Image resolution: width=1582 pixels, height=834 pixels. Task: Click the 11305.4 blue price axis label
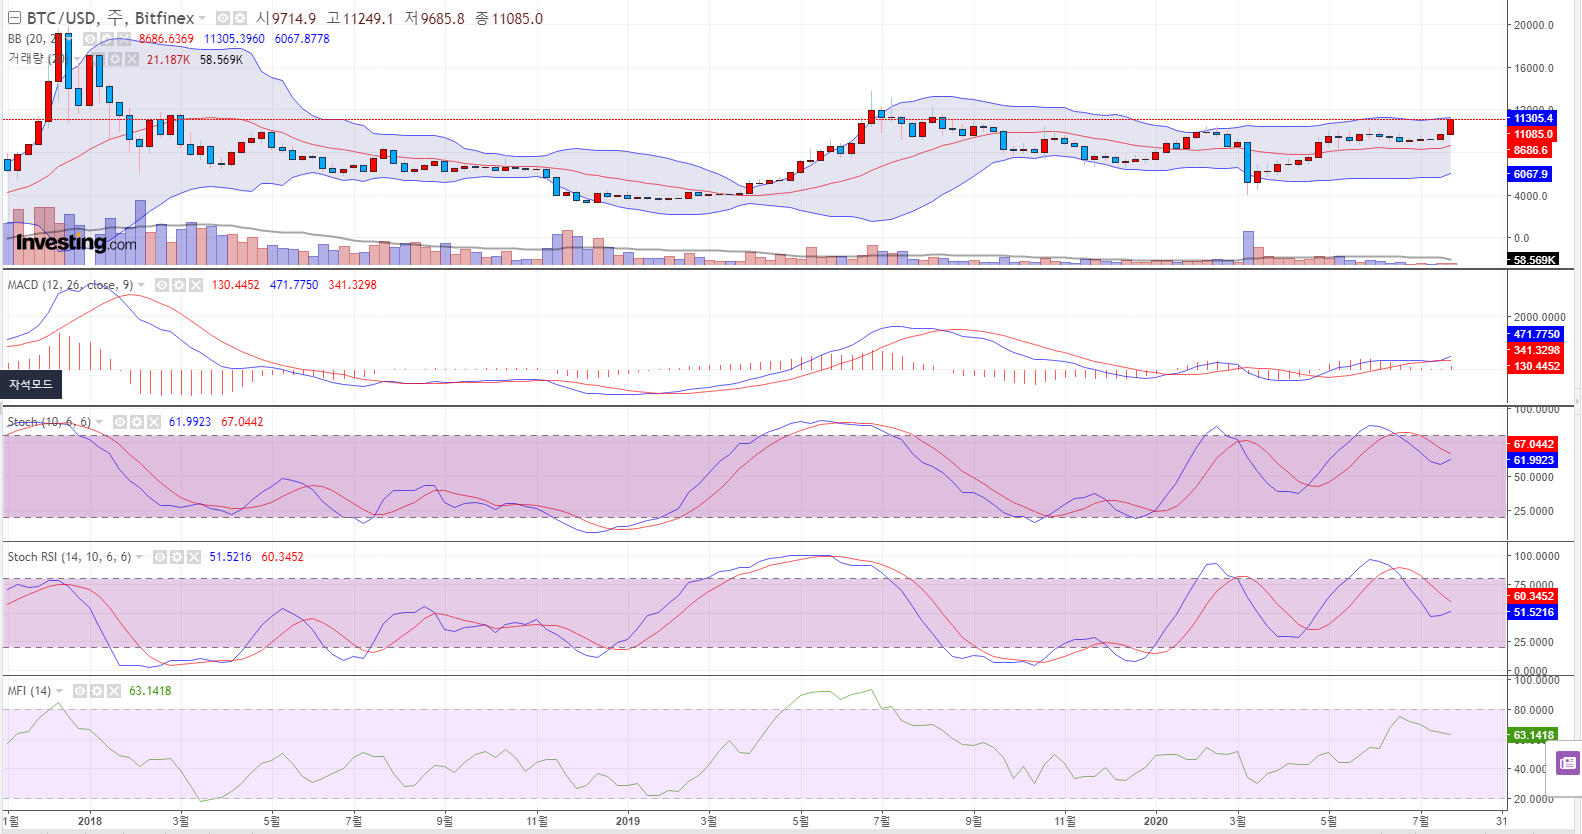click(x=1532, y=118)
